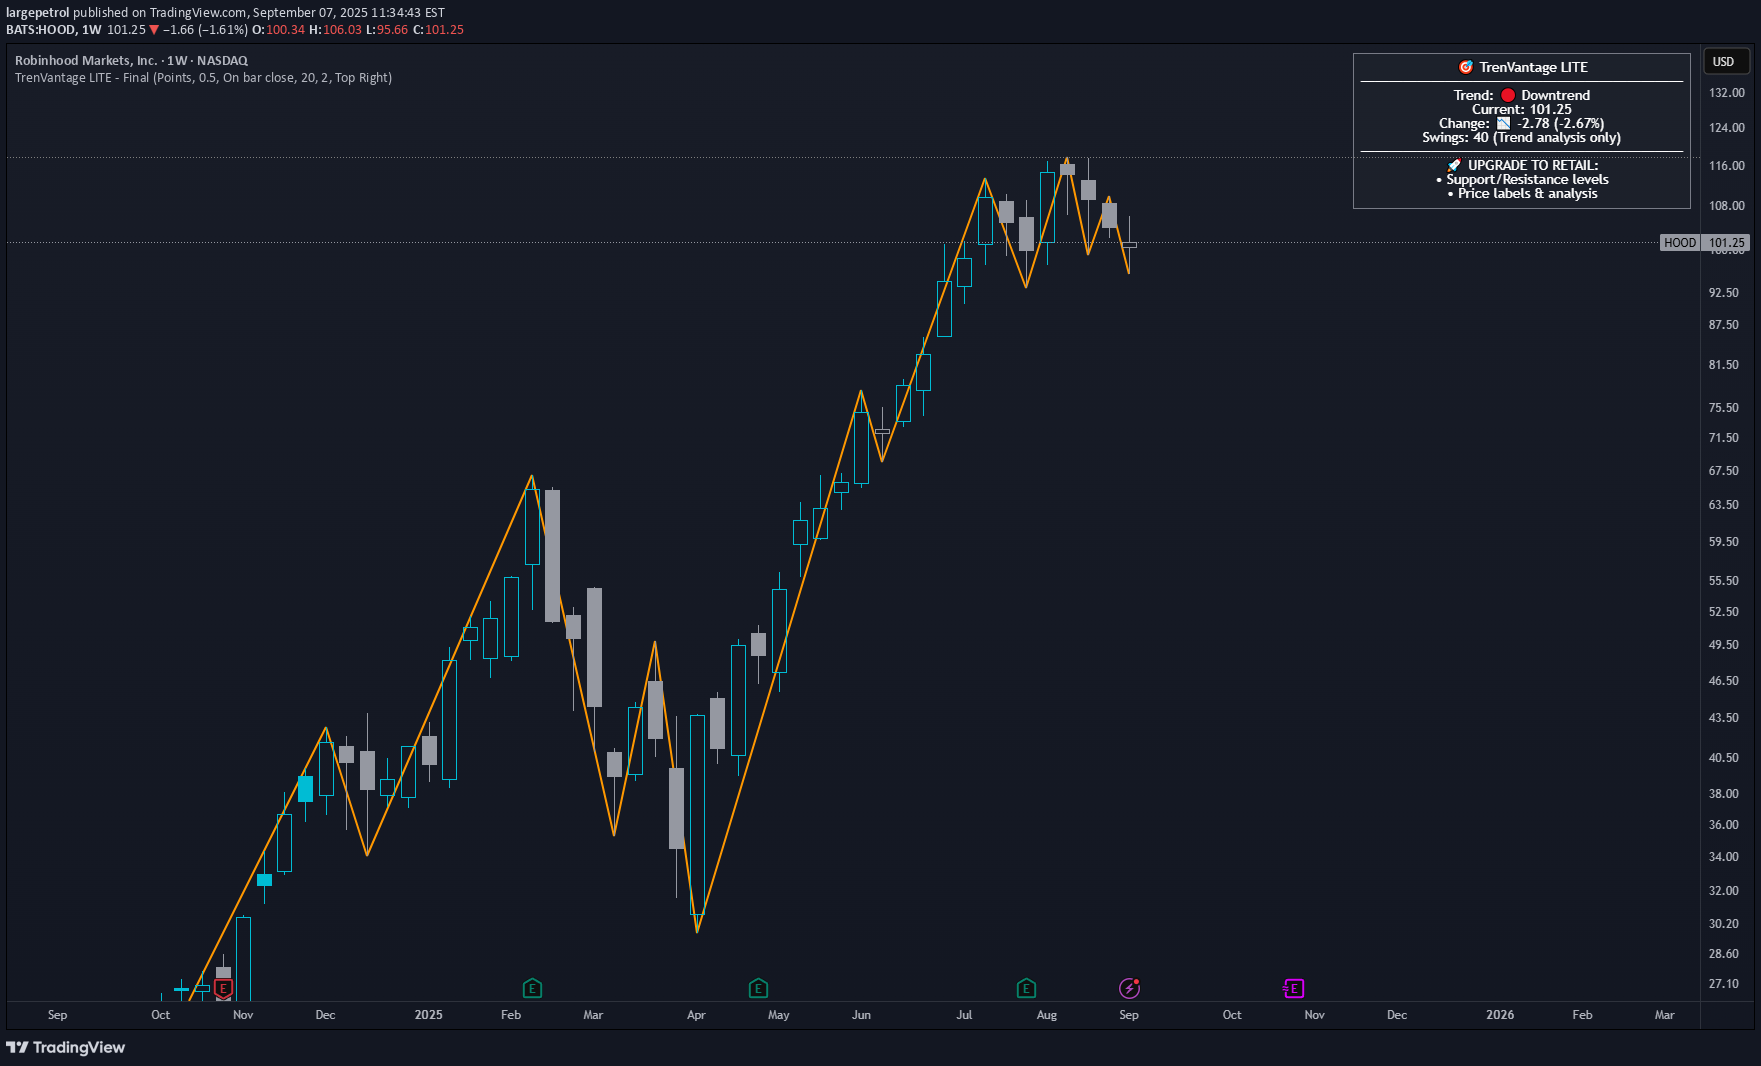This screenshot has width=1761, height=1066.
Task: Click the '2025' label on the time axis
Action: click(x=428, y=1014)
